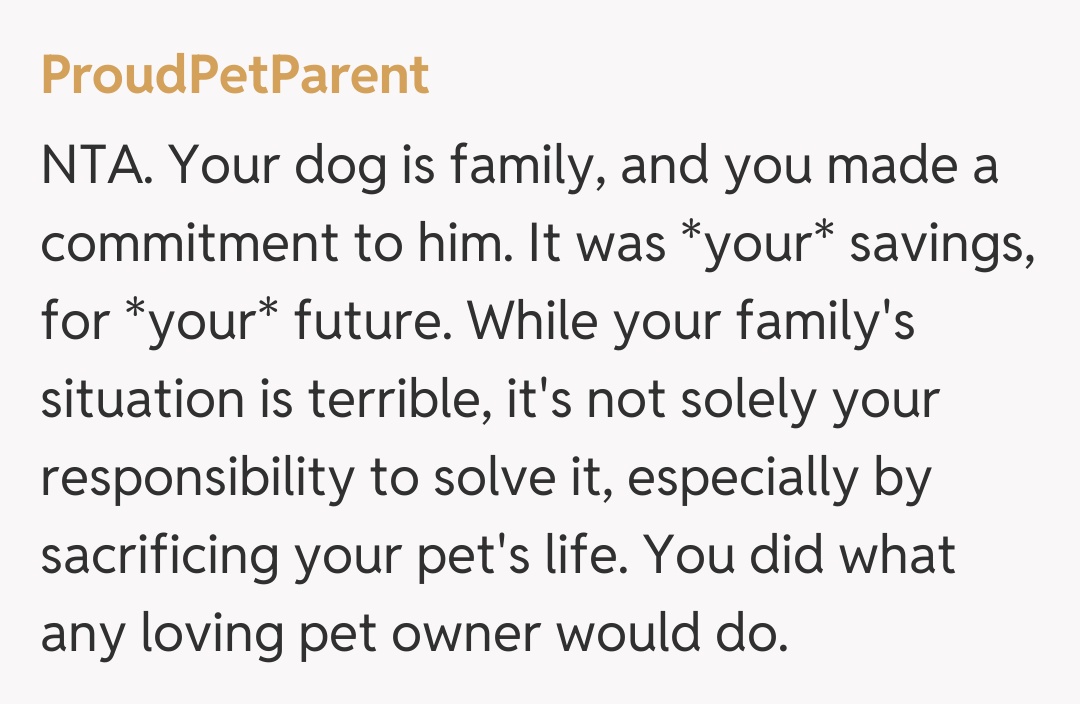
Task: Click the asterisk-wrapped "*your*" before "future"
Action: 200,323
